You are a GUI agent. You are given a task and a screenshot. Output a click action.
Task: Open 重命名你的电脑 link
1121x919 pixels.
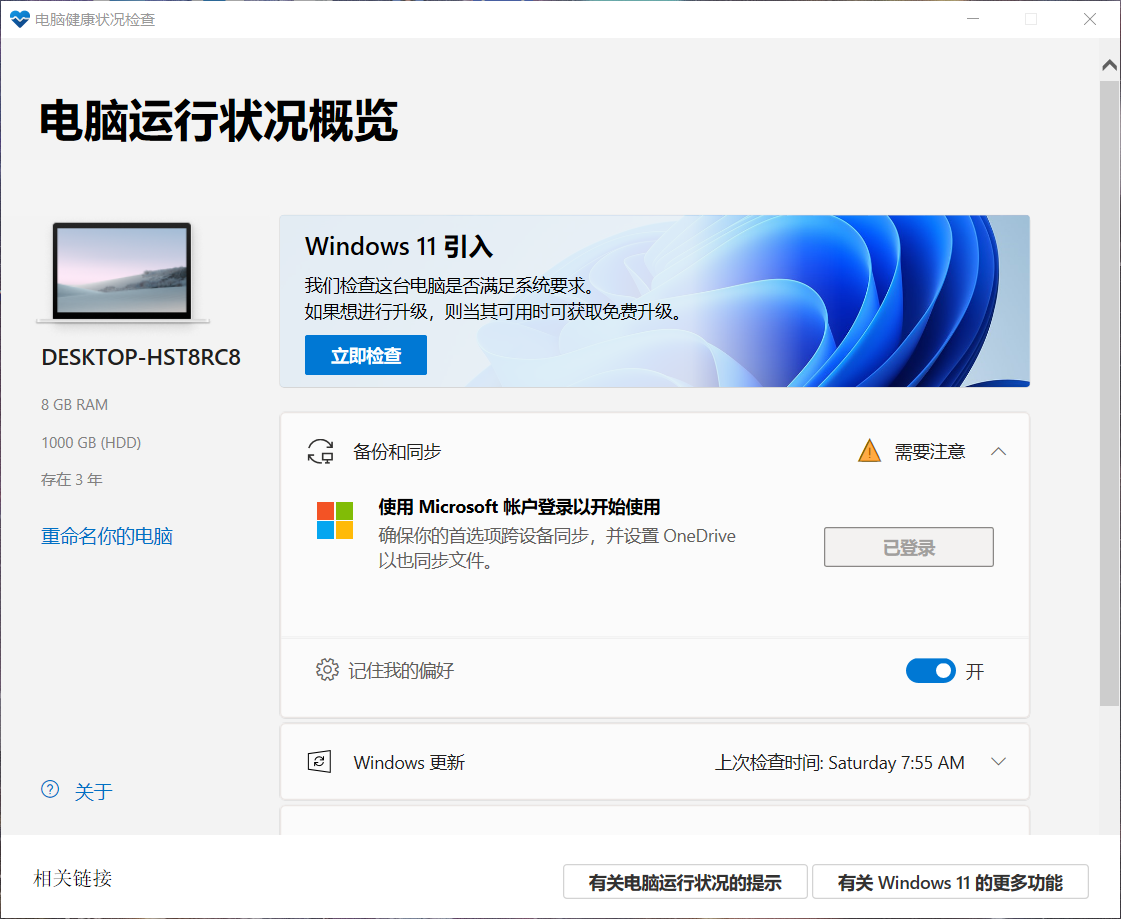click(x=106, y=535)
